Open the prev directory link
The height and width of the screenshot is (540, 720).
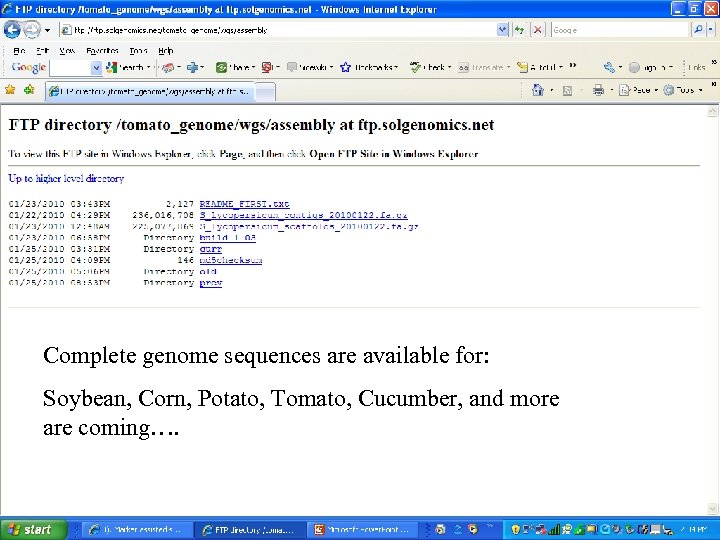pos(211,283)
